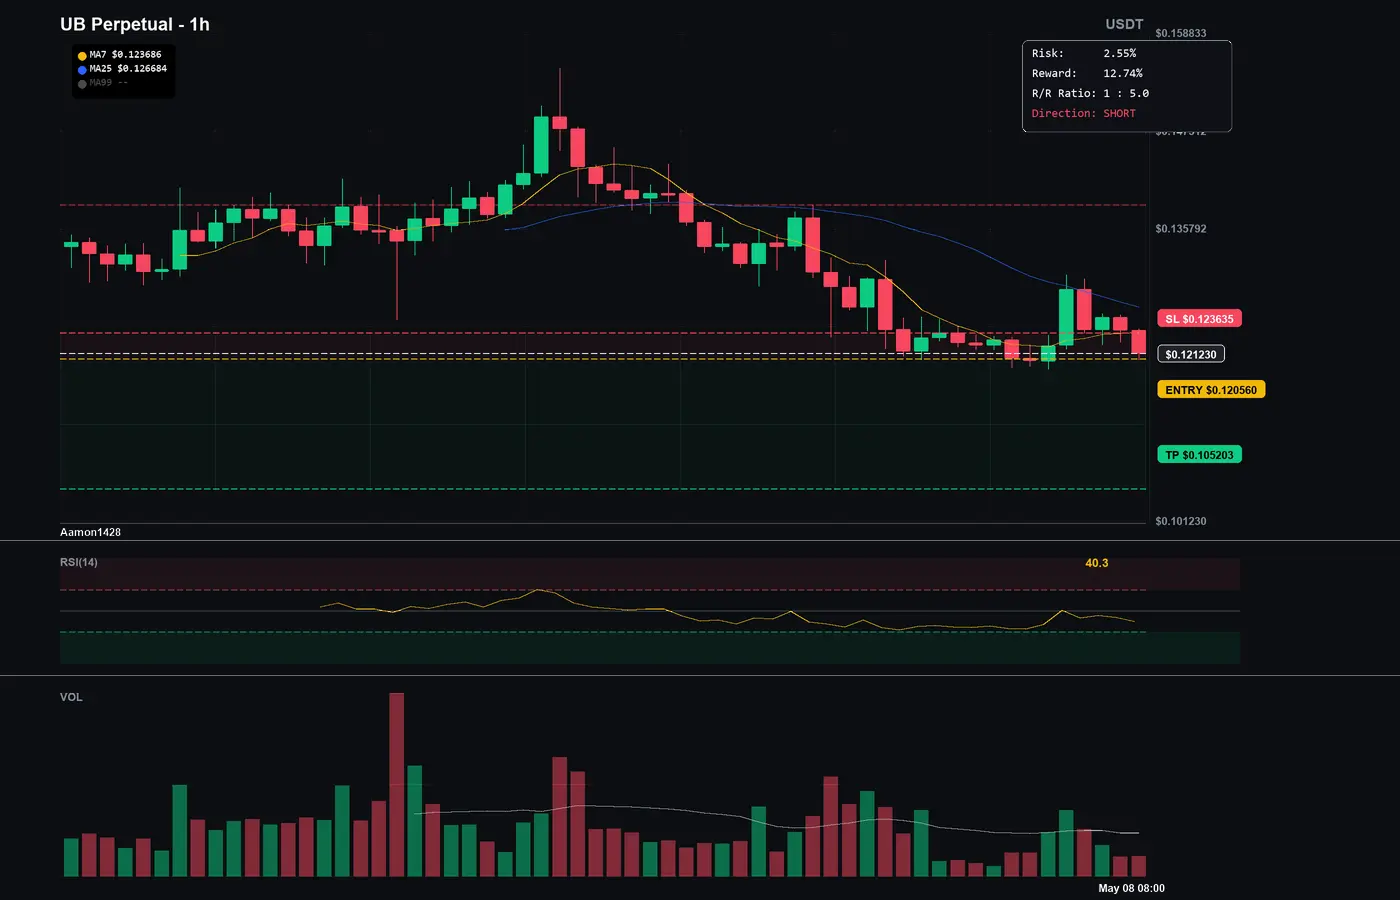Click the UB Perpetual - 1h chart title
1400x900 pixels.
point(135,24)
